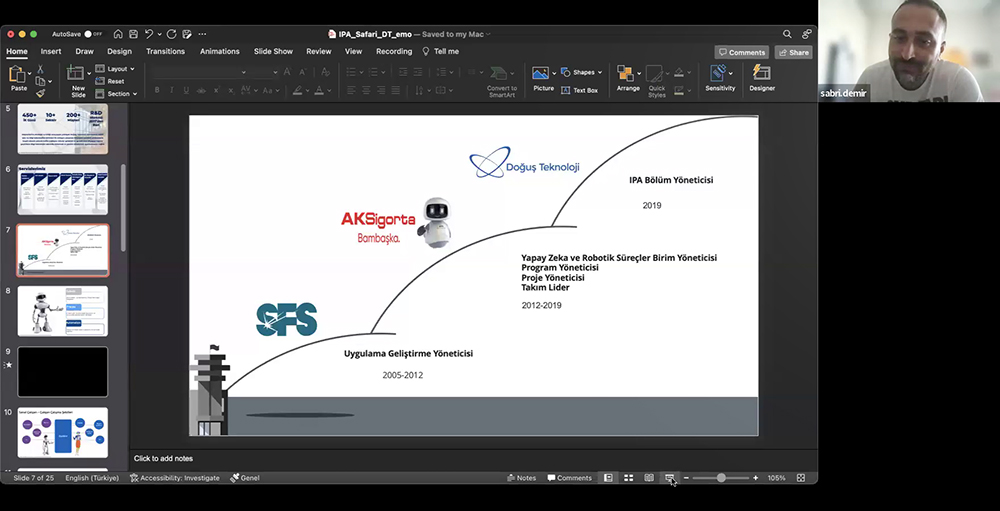Open the Transitions tab
The image size is (1000, 511).
165,52
